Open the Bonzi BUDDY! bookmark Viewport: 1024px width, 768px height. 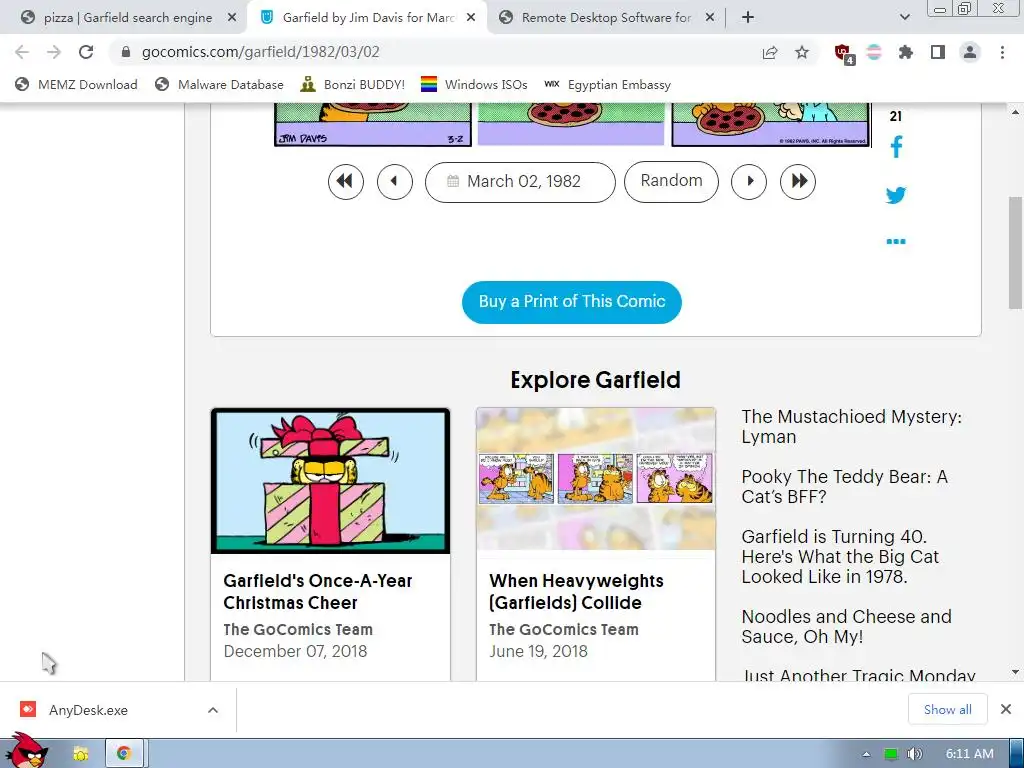coord(352,84)
